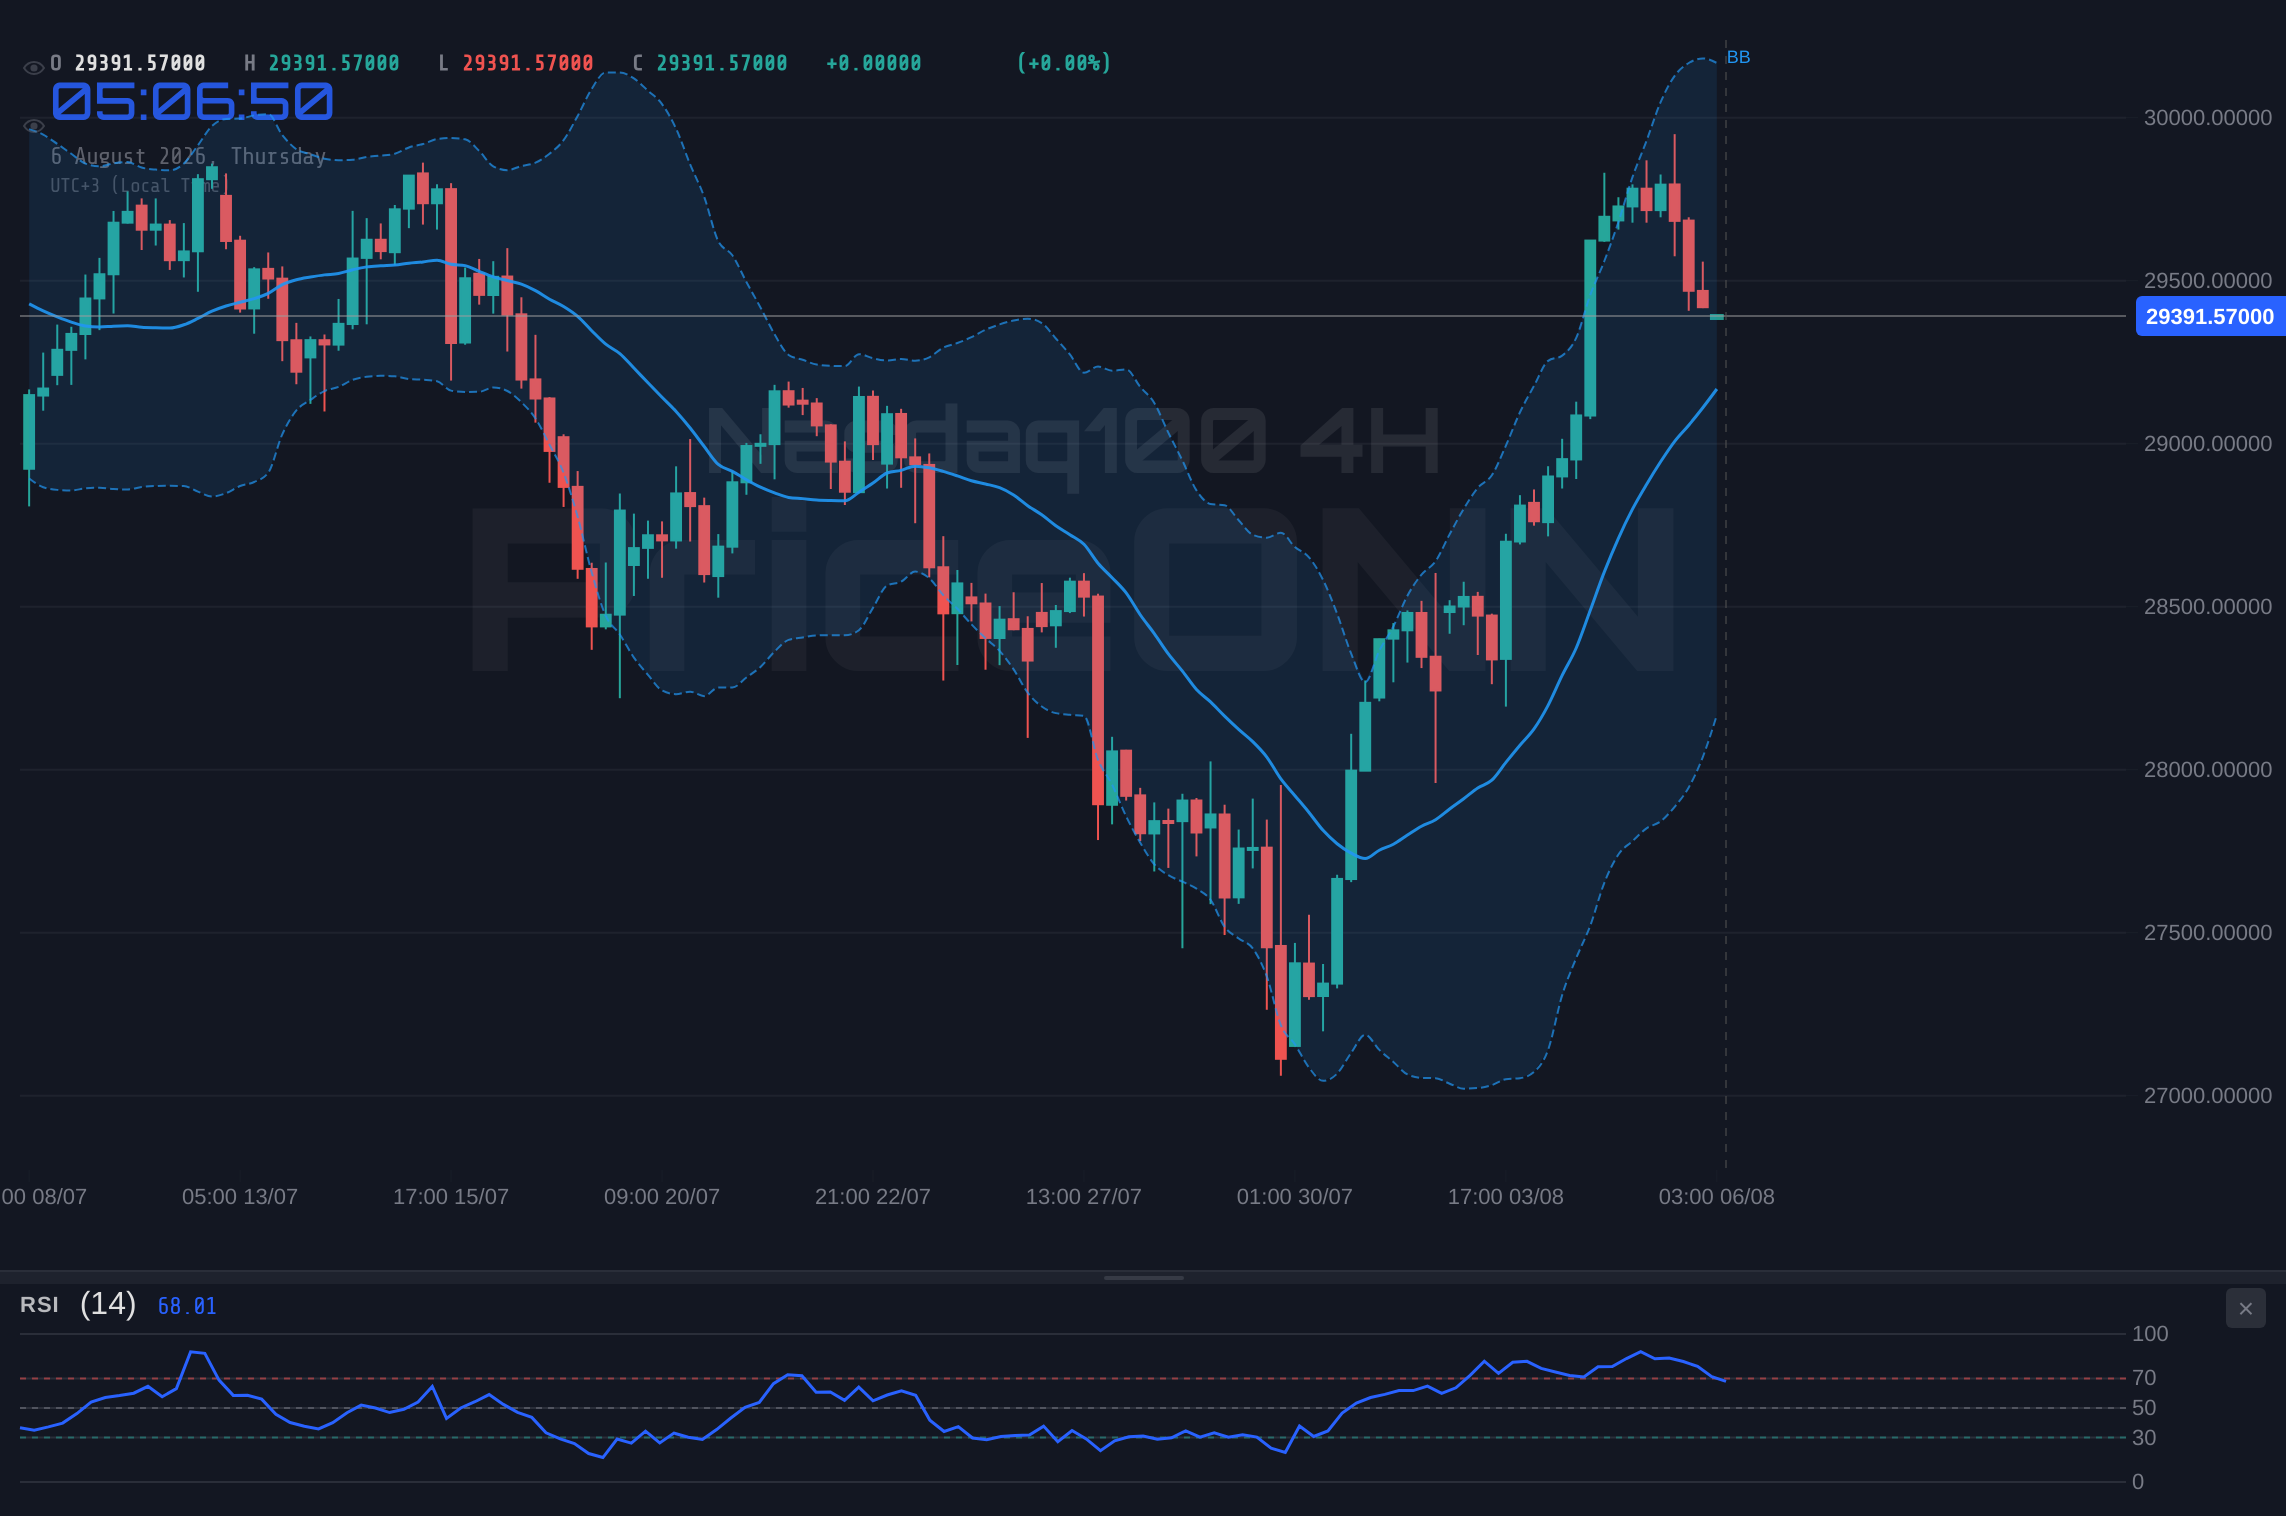Grab the pane divider handle above RSI
Screen dimensions: 2286x1516
click(1143, 1277)
